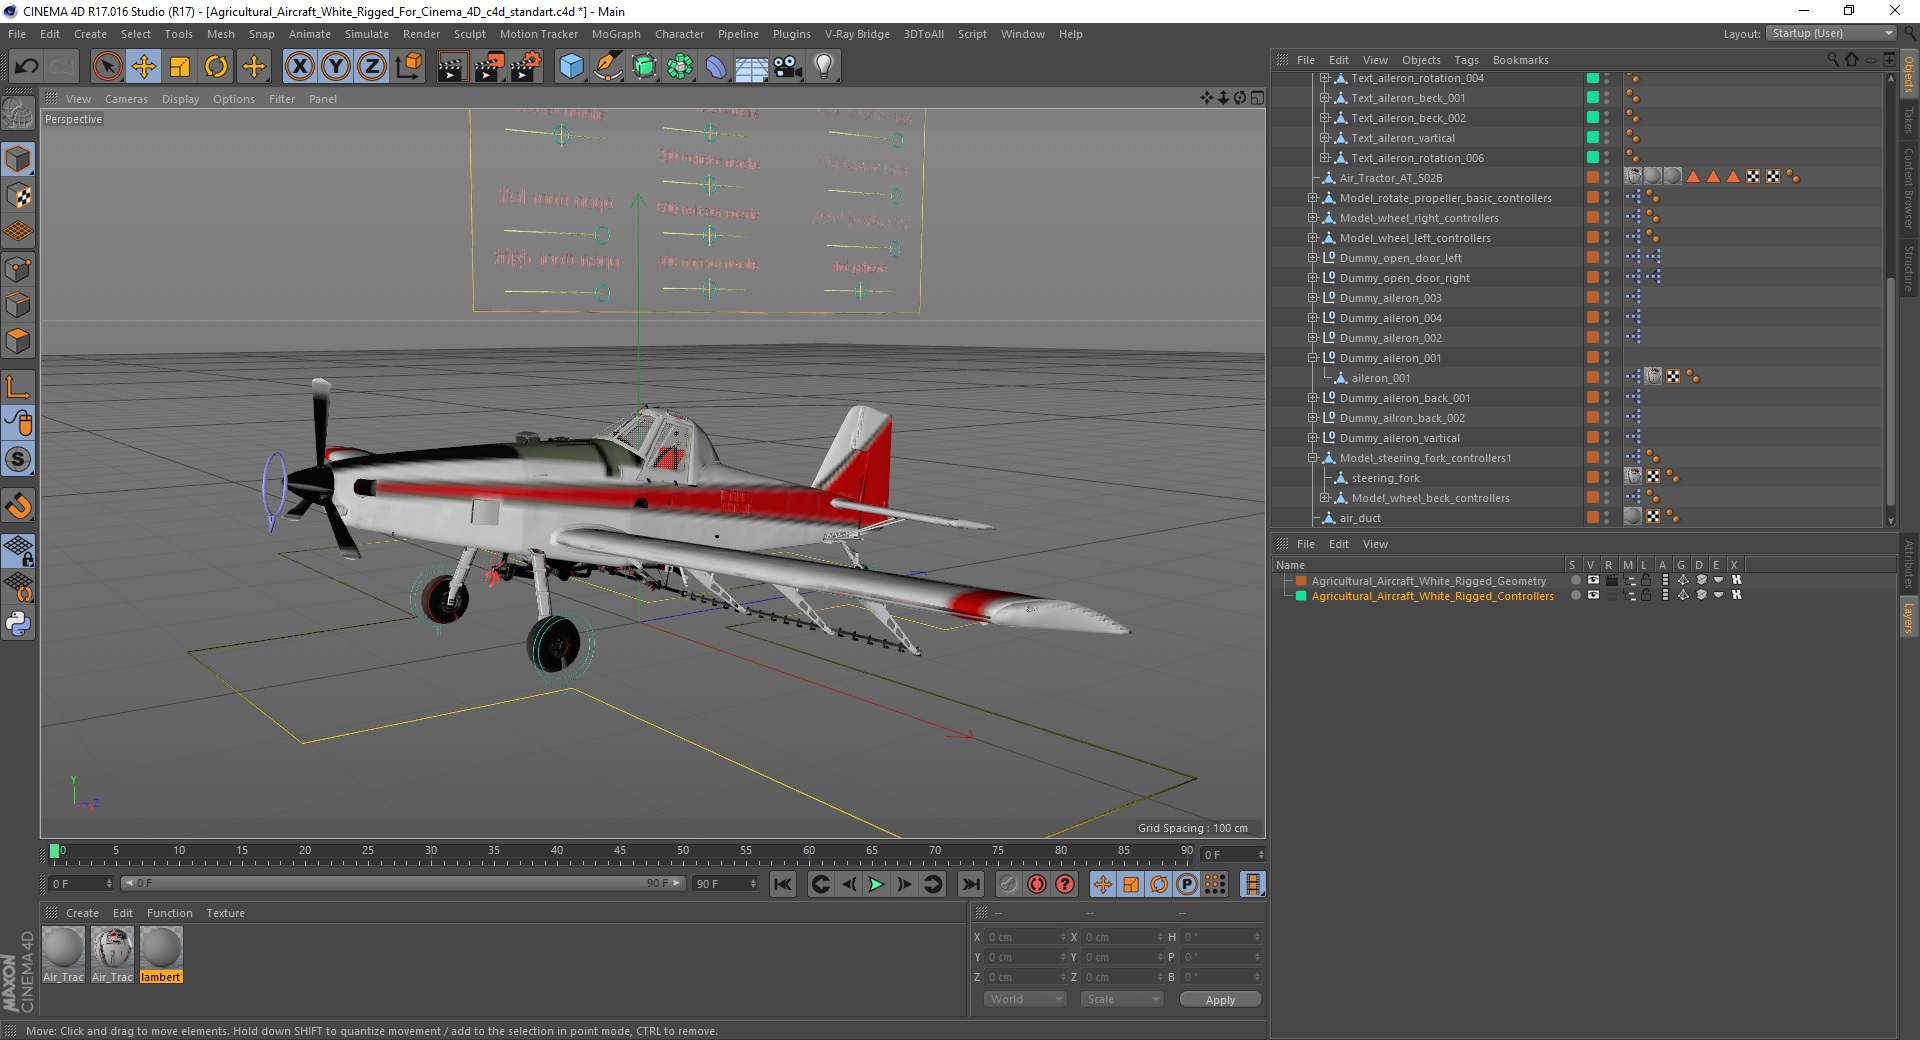Viewport: 1920px width, 1040px height.
Task: Open the Python script icon
Action: pos(18,624)
